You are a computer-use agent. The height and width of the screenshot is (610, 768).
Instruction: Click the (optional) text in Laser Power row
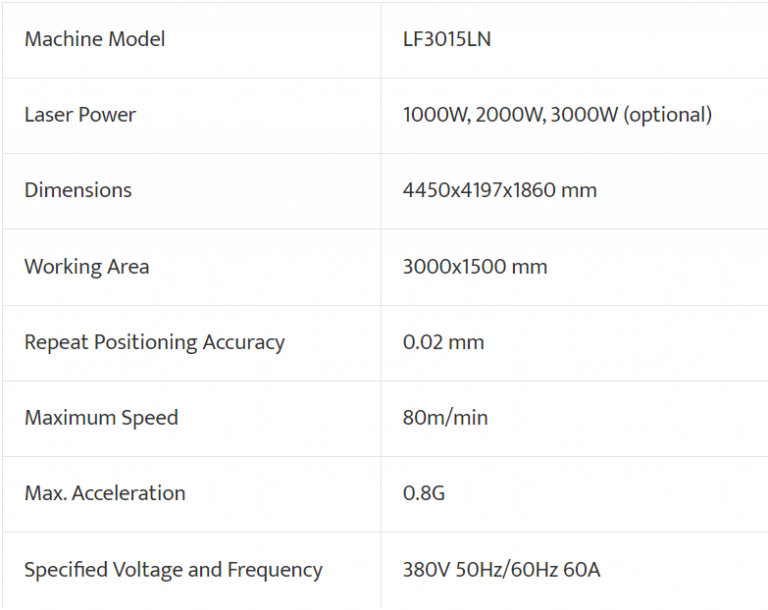point(668,115)
